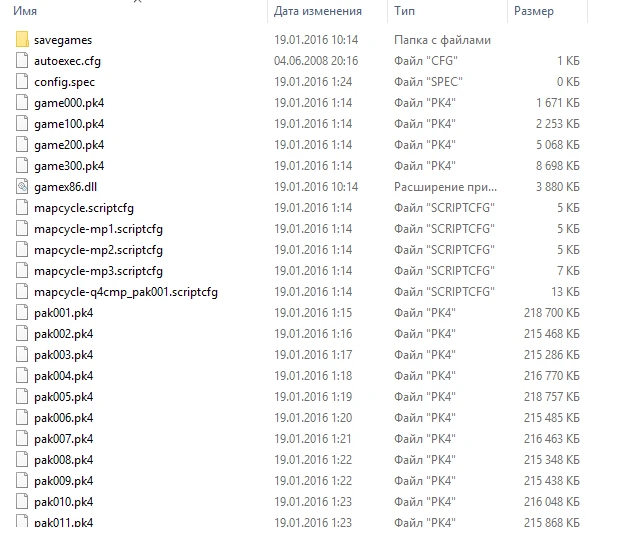This screenshot has width=628, height=539.
Task: Select the game000.pk4 file name
Action: pyautogui.click(x=69, y=103)
